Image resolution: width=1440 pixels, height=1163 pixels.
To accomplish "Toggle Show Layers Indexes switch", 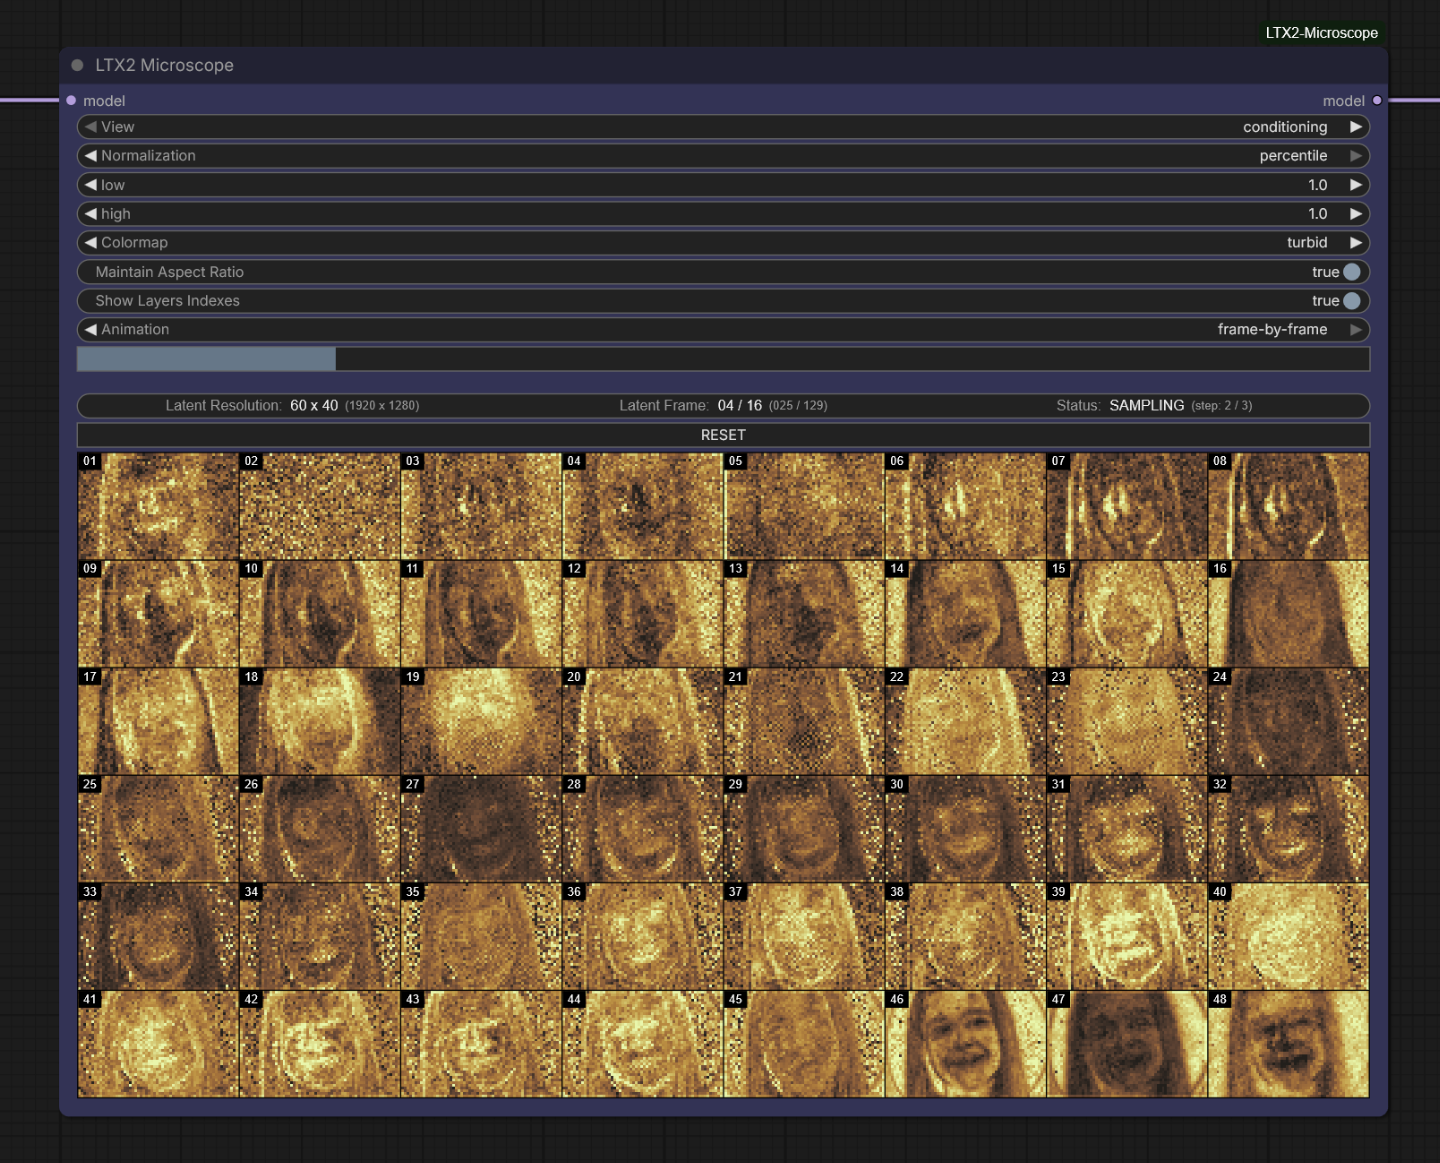I will click(1352, 301).
